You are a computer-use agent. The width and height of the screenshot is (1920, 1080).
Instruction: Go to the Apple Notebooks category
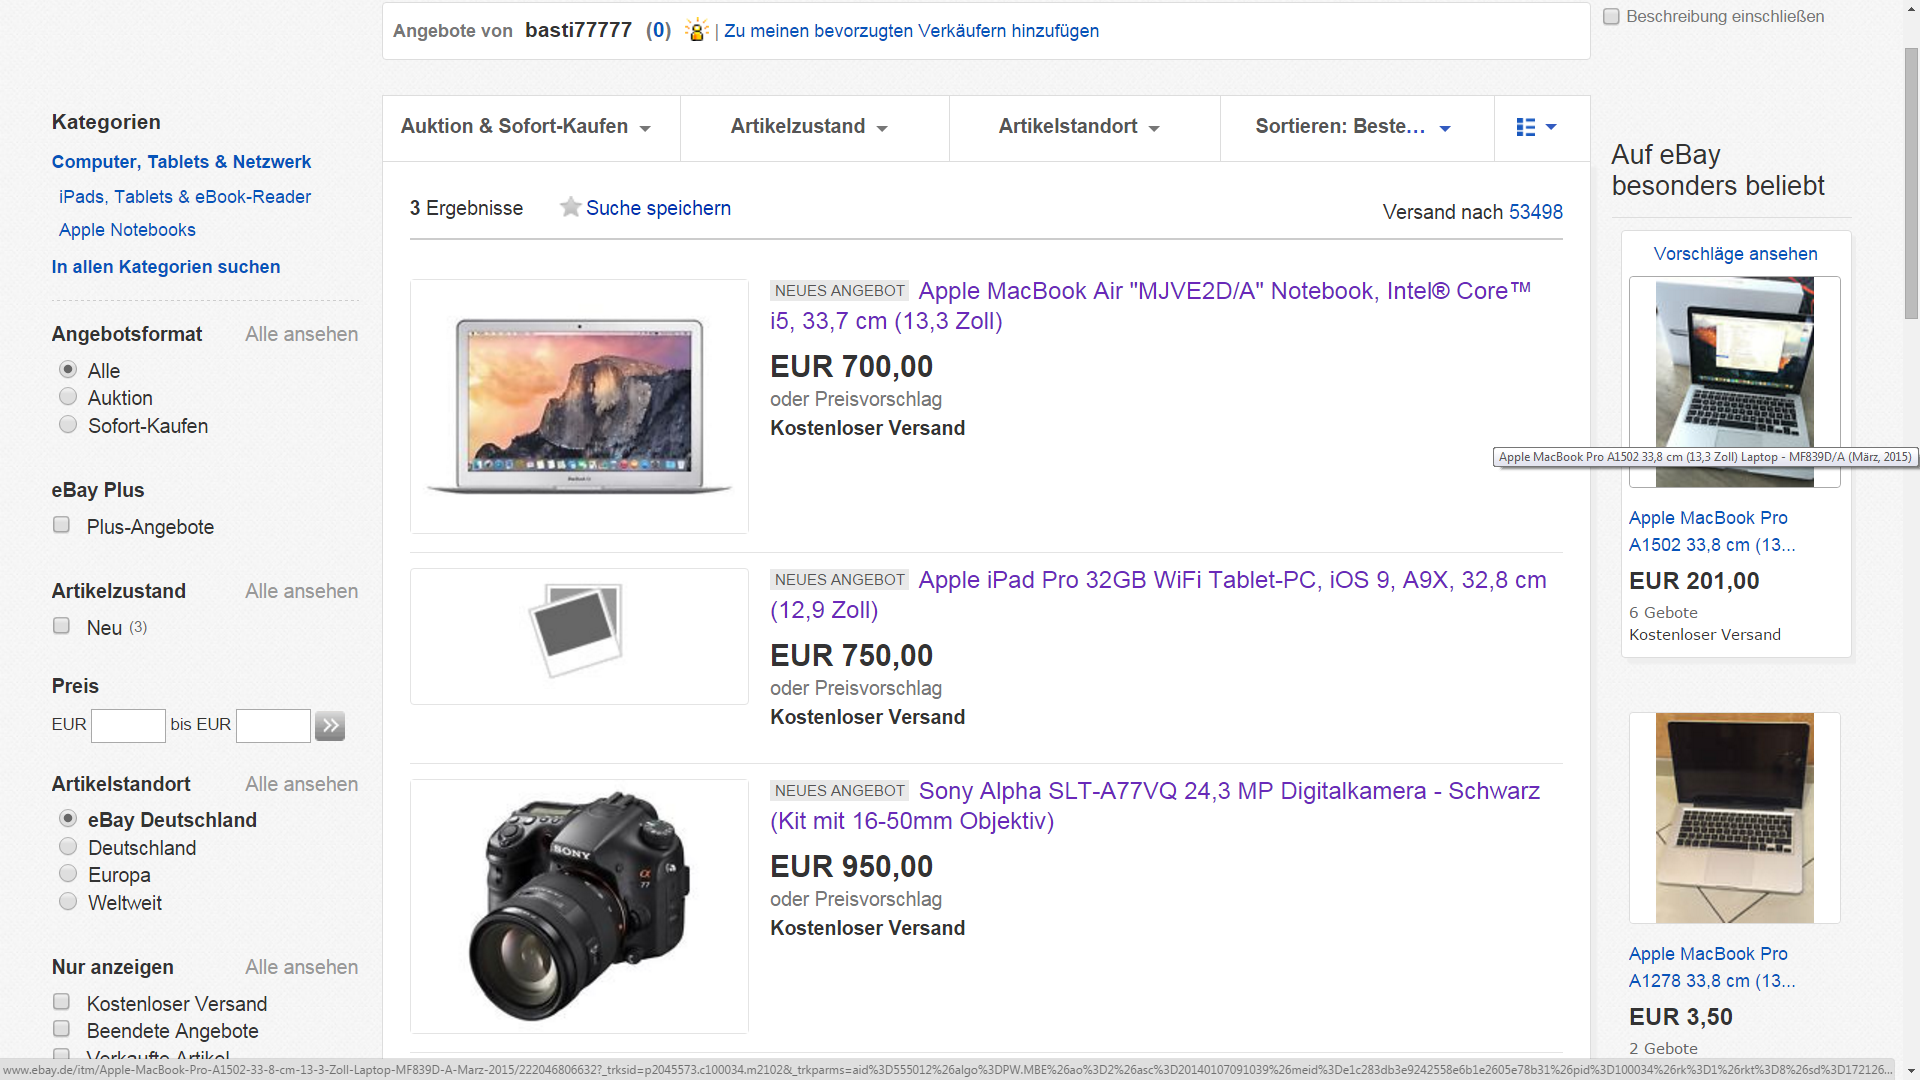[127, 230]
